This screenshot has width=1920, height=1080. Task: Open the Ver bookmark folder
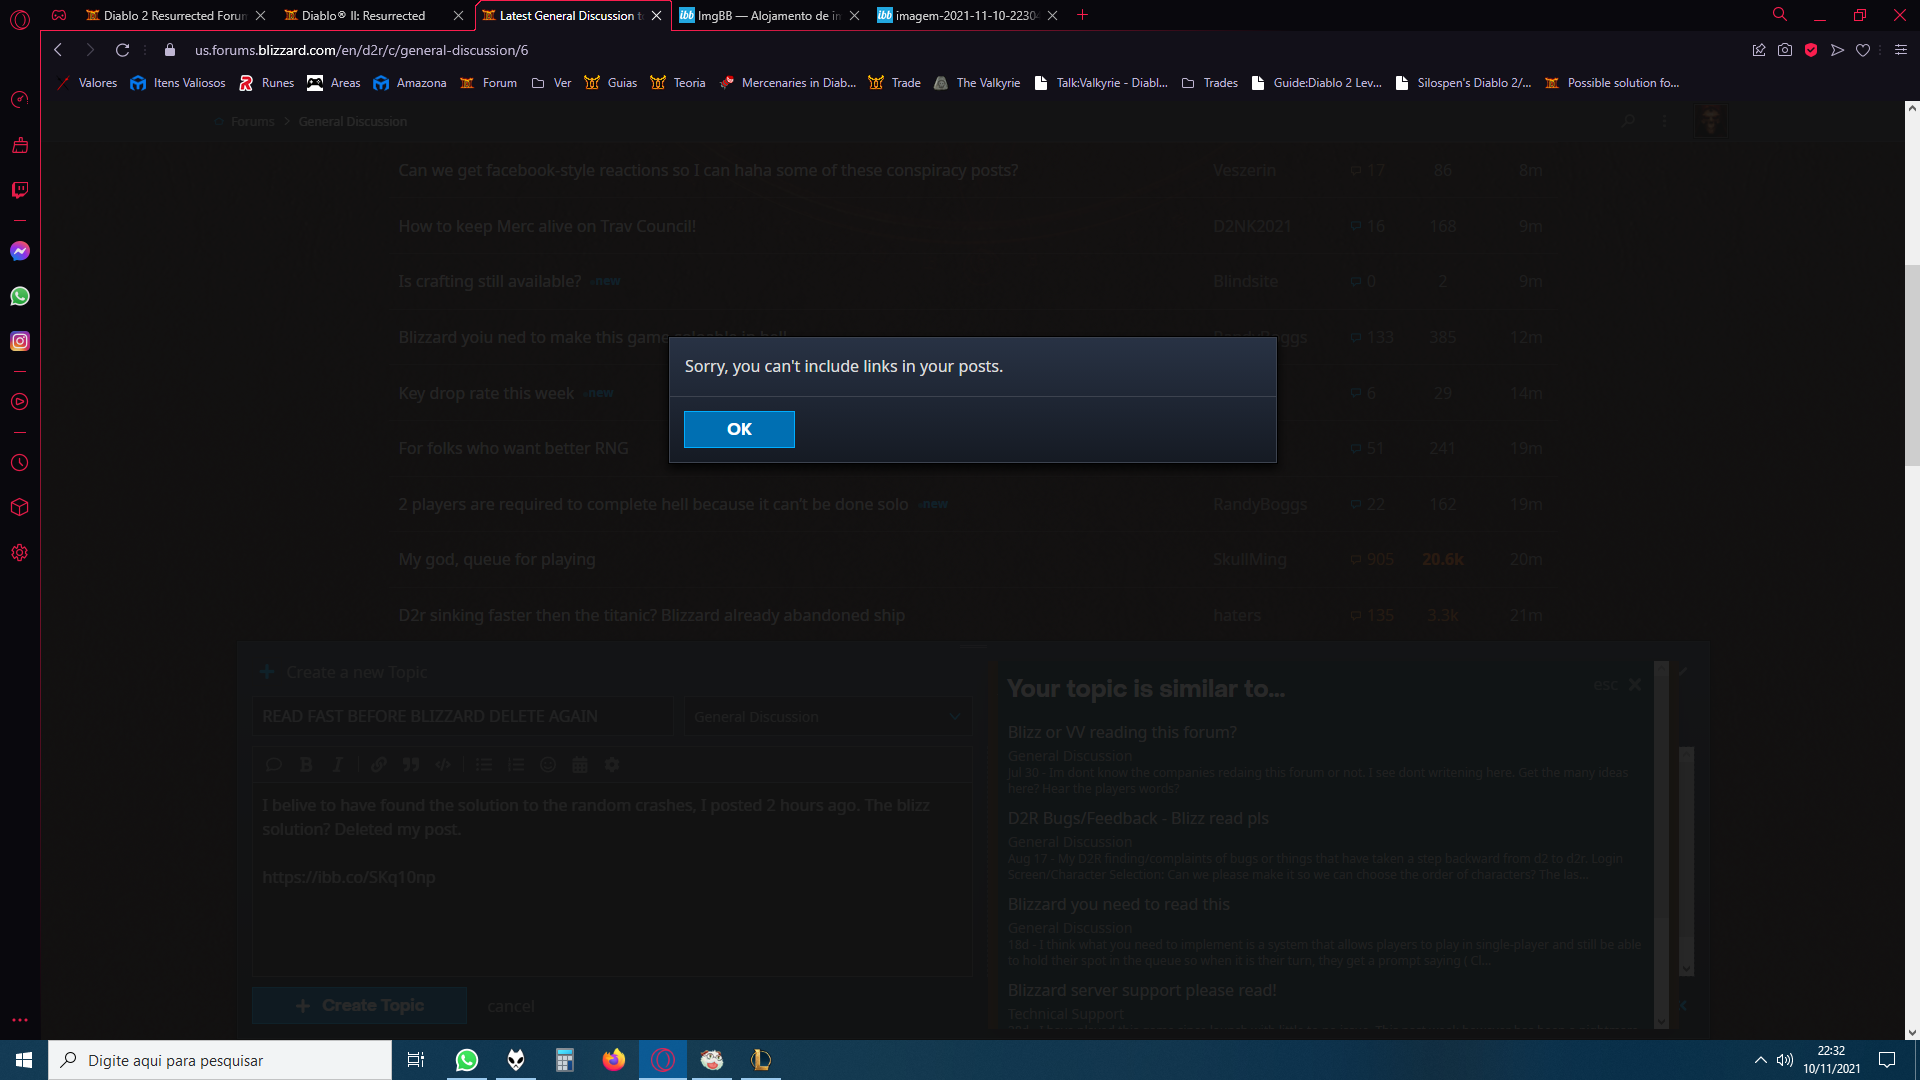551,83
